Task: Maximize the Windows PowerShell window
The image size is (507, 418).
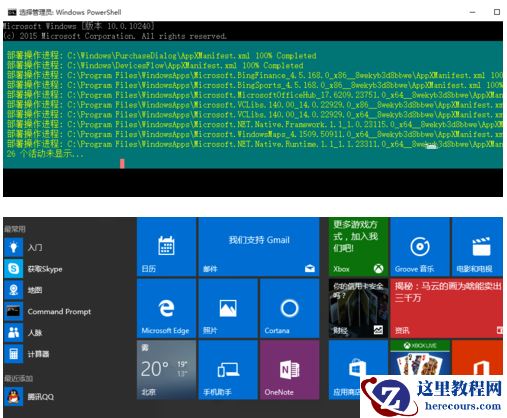Action: tap(497, 12)
